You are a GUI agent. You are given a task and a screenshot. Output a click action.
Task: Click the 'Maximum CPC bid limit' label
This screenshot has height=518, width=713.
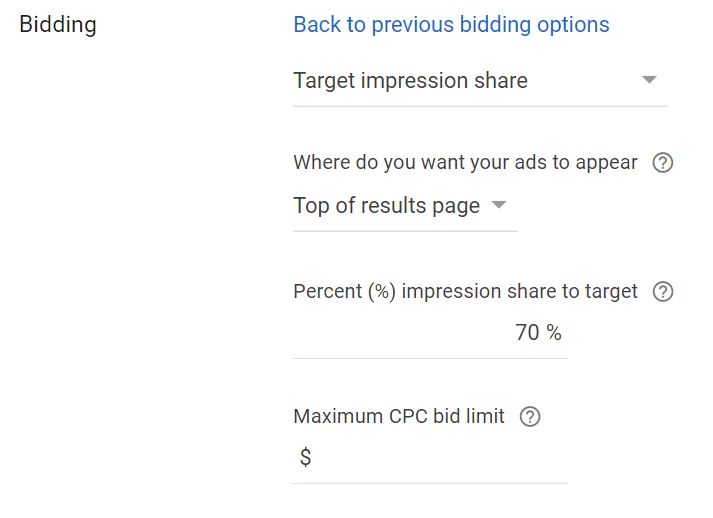pyautogui.click(x=399, y=416)
